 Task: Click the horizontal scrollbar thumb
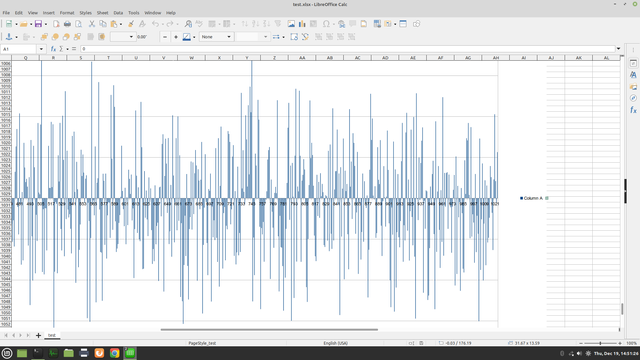tap(269, 329)
